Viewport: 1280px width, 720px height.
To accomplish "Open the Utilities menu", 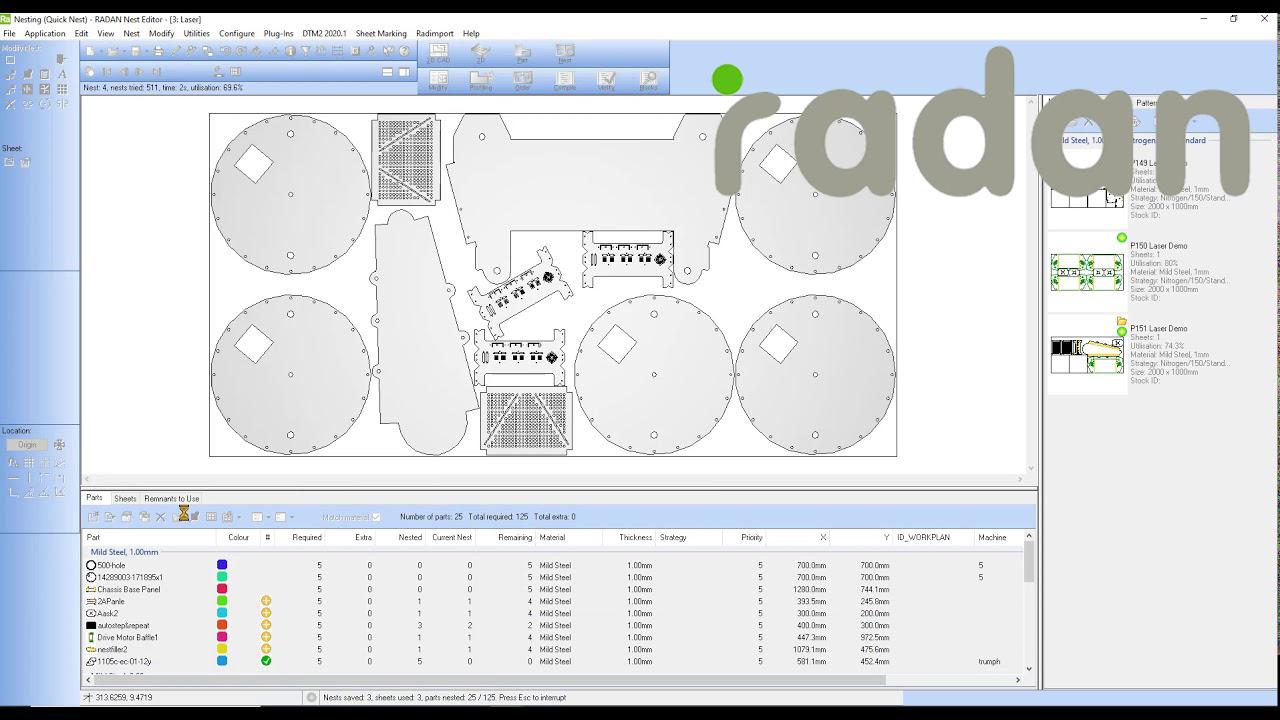I will [x=196, y=33].
